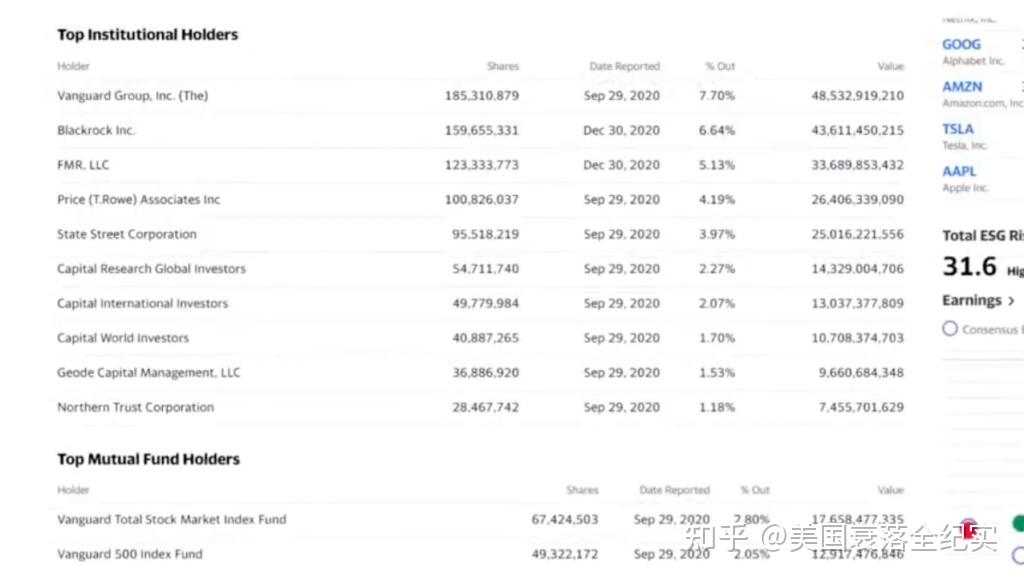Image resolution: width=1024 pixels, height=581 pixels.
Task: Click the FMR, LLC holder name
Action: (83, 165)
